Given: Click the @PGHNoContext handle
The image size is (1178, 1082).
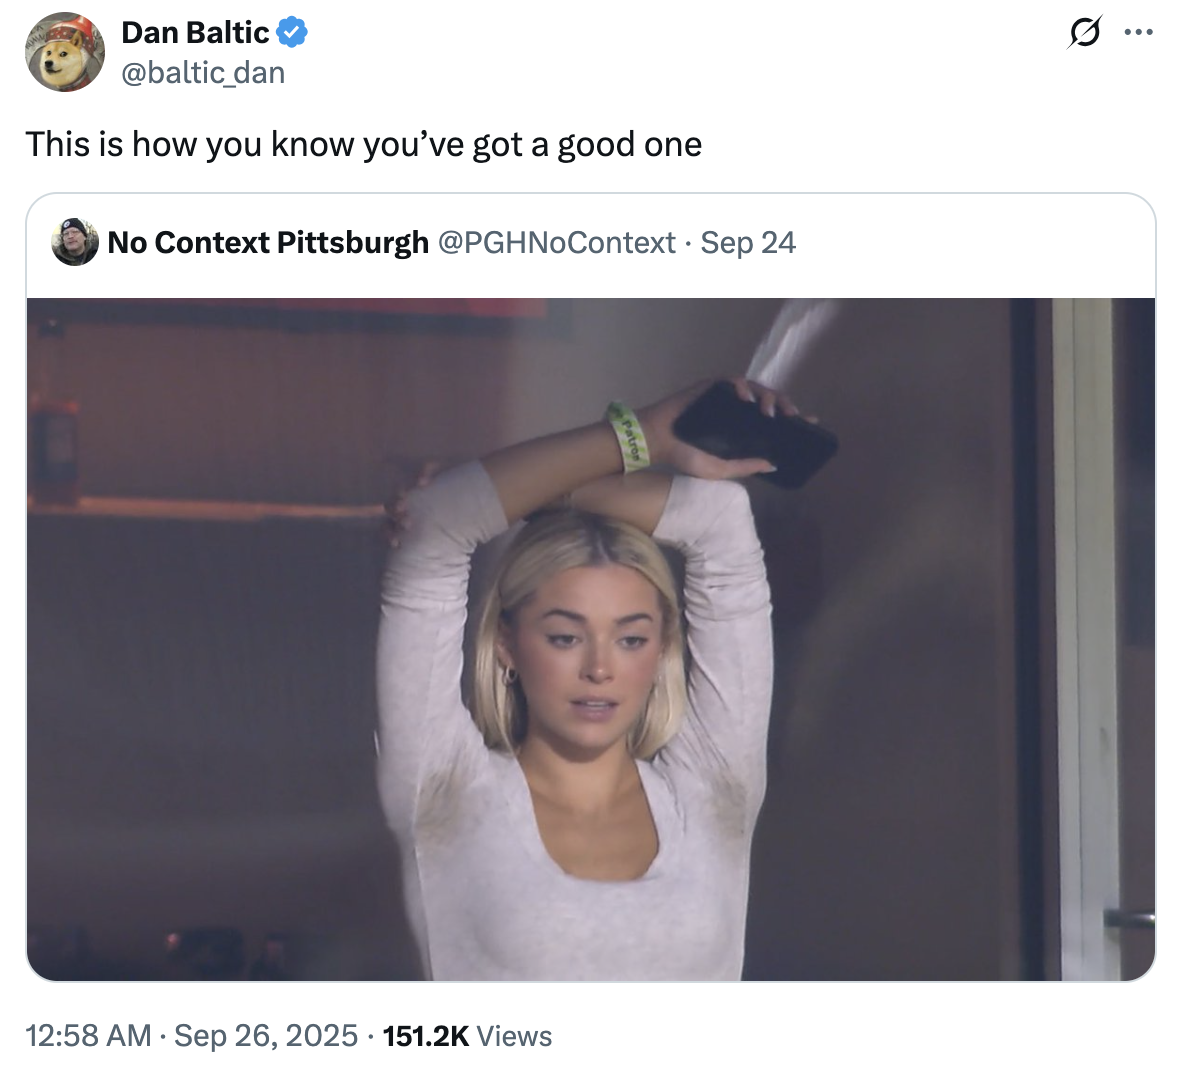Looking at the screenshot, I should tap(556, 243).
